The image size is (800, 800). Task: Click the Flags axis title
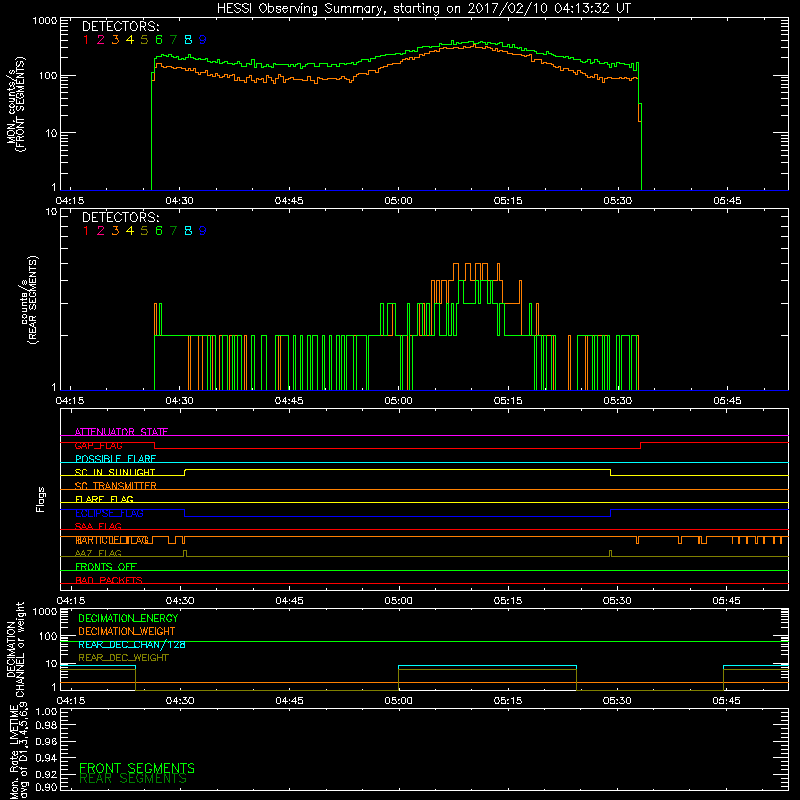click(41, 499)
